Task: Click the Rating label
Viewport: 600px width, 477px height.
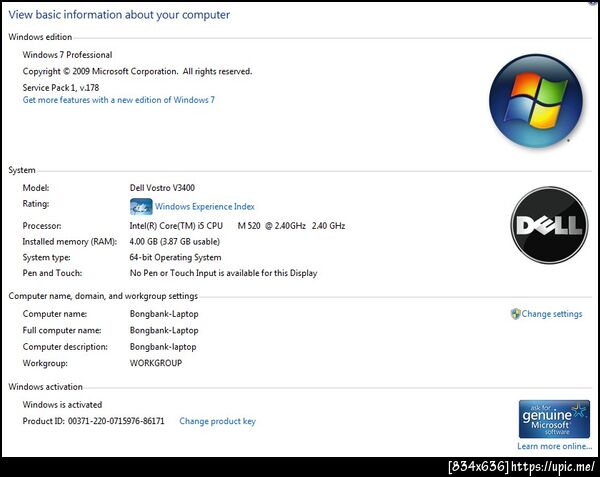Action: (36, 204)
